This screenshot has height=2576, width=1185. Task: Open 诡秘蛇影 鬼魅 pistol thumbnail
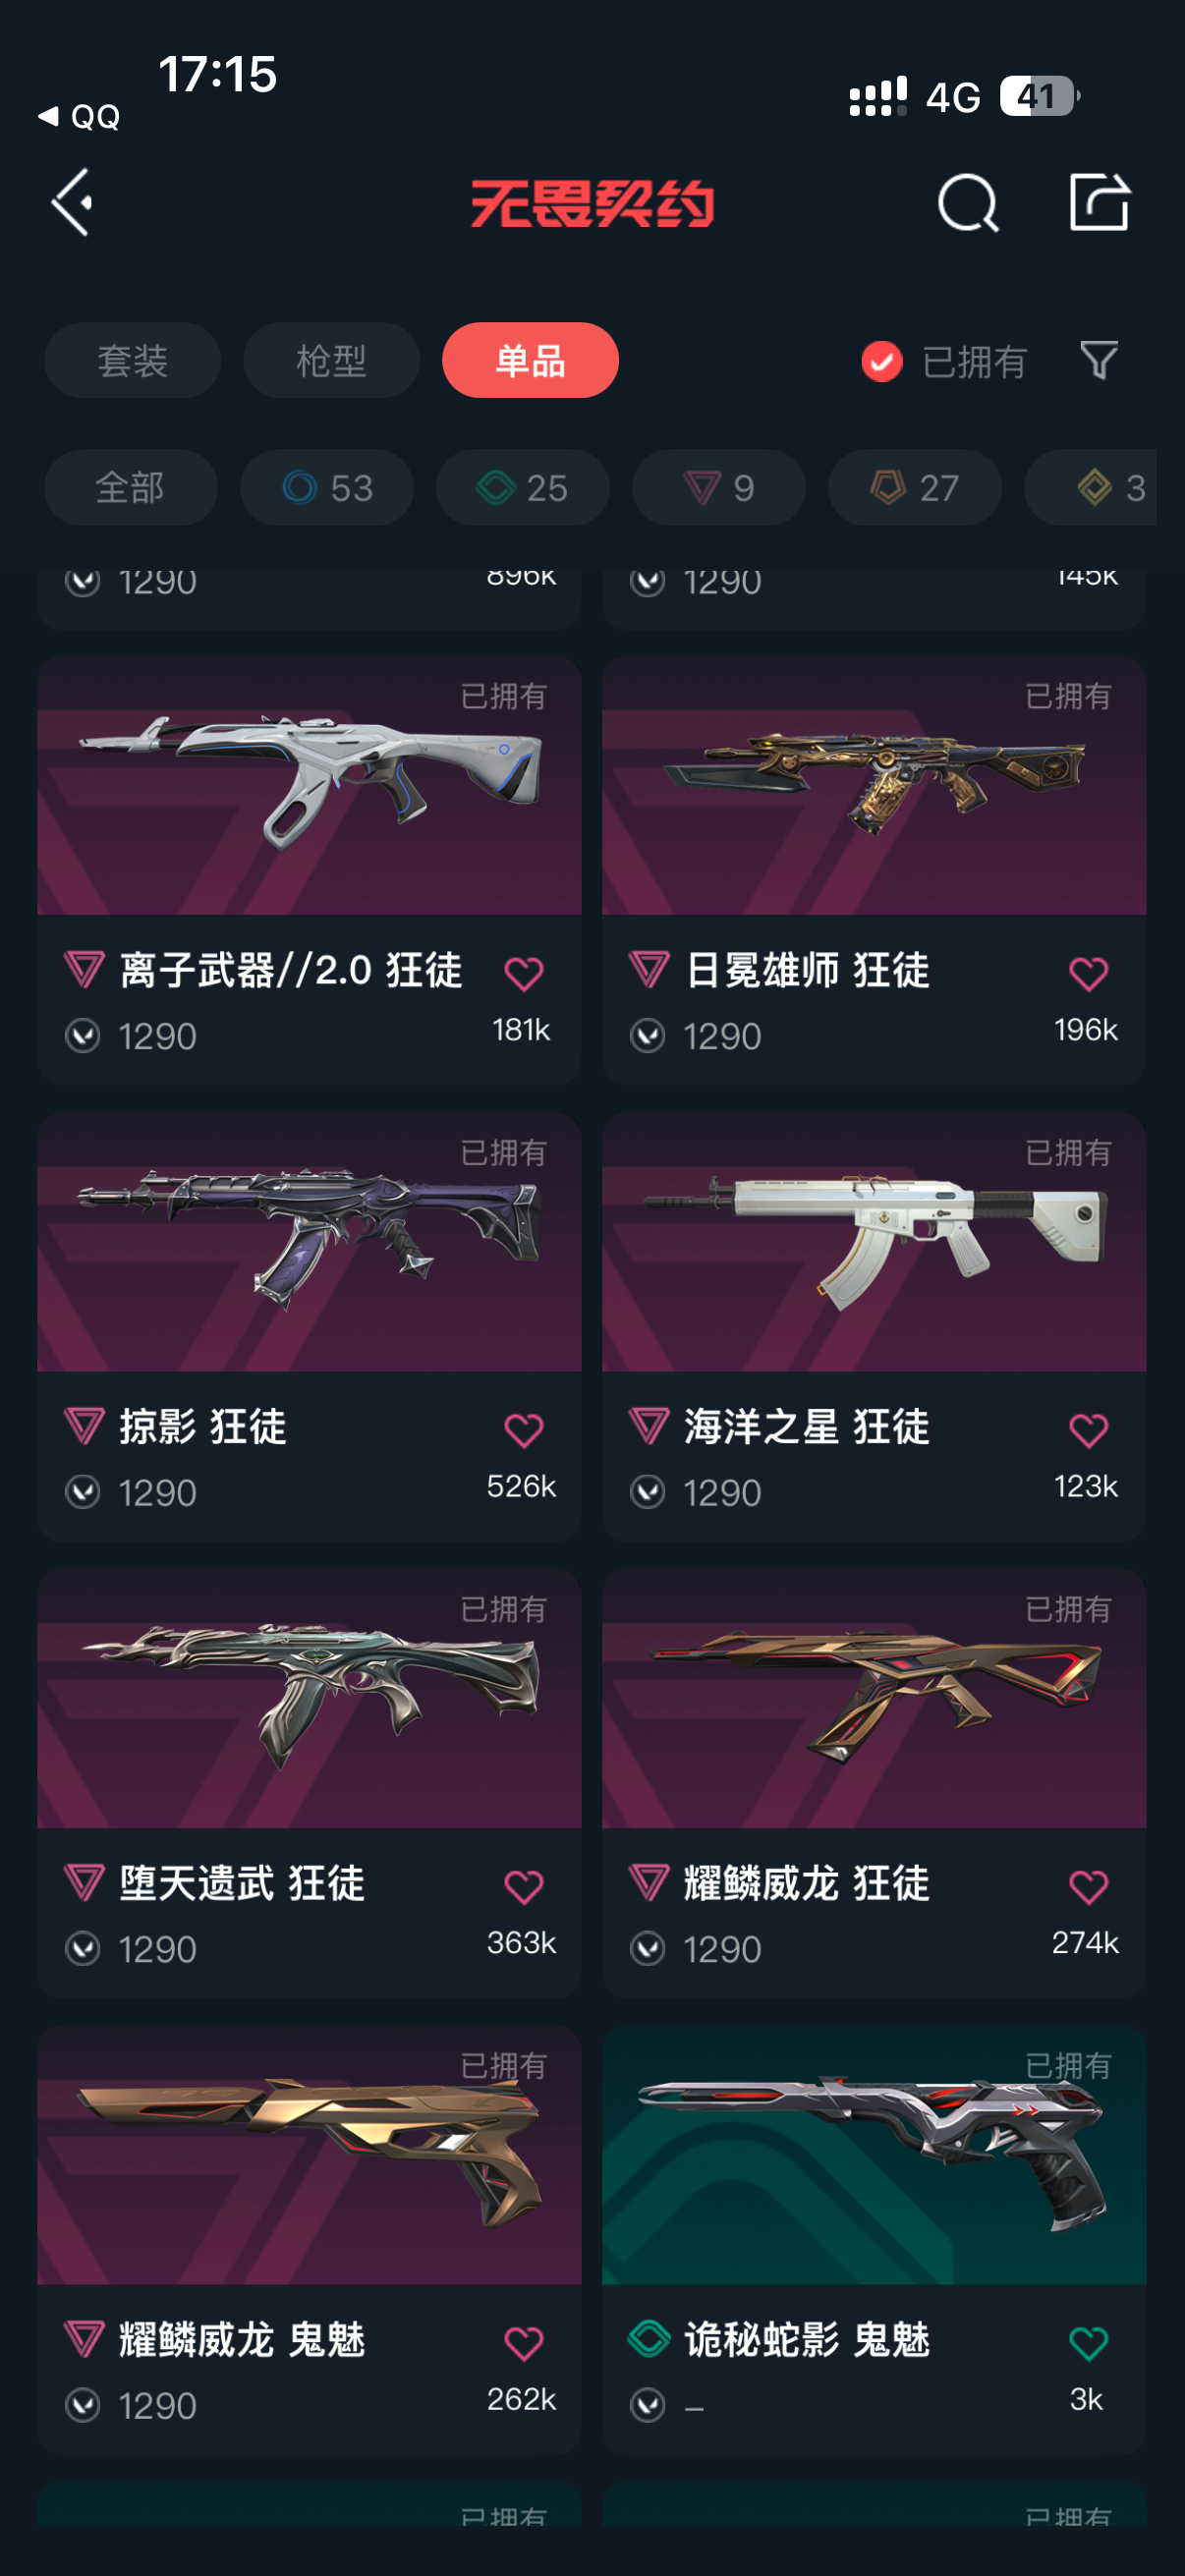[874, 2156]
